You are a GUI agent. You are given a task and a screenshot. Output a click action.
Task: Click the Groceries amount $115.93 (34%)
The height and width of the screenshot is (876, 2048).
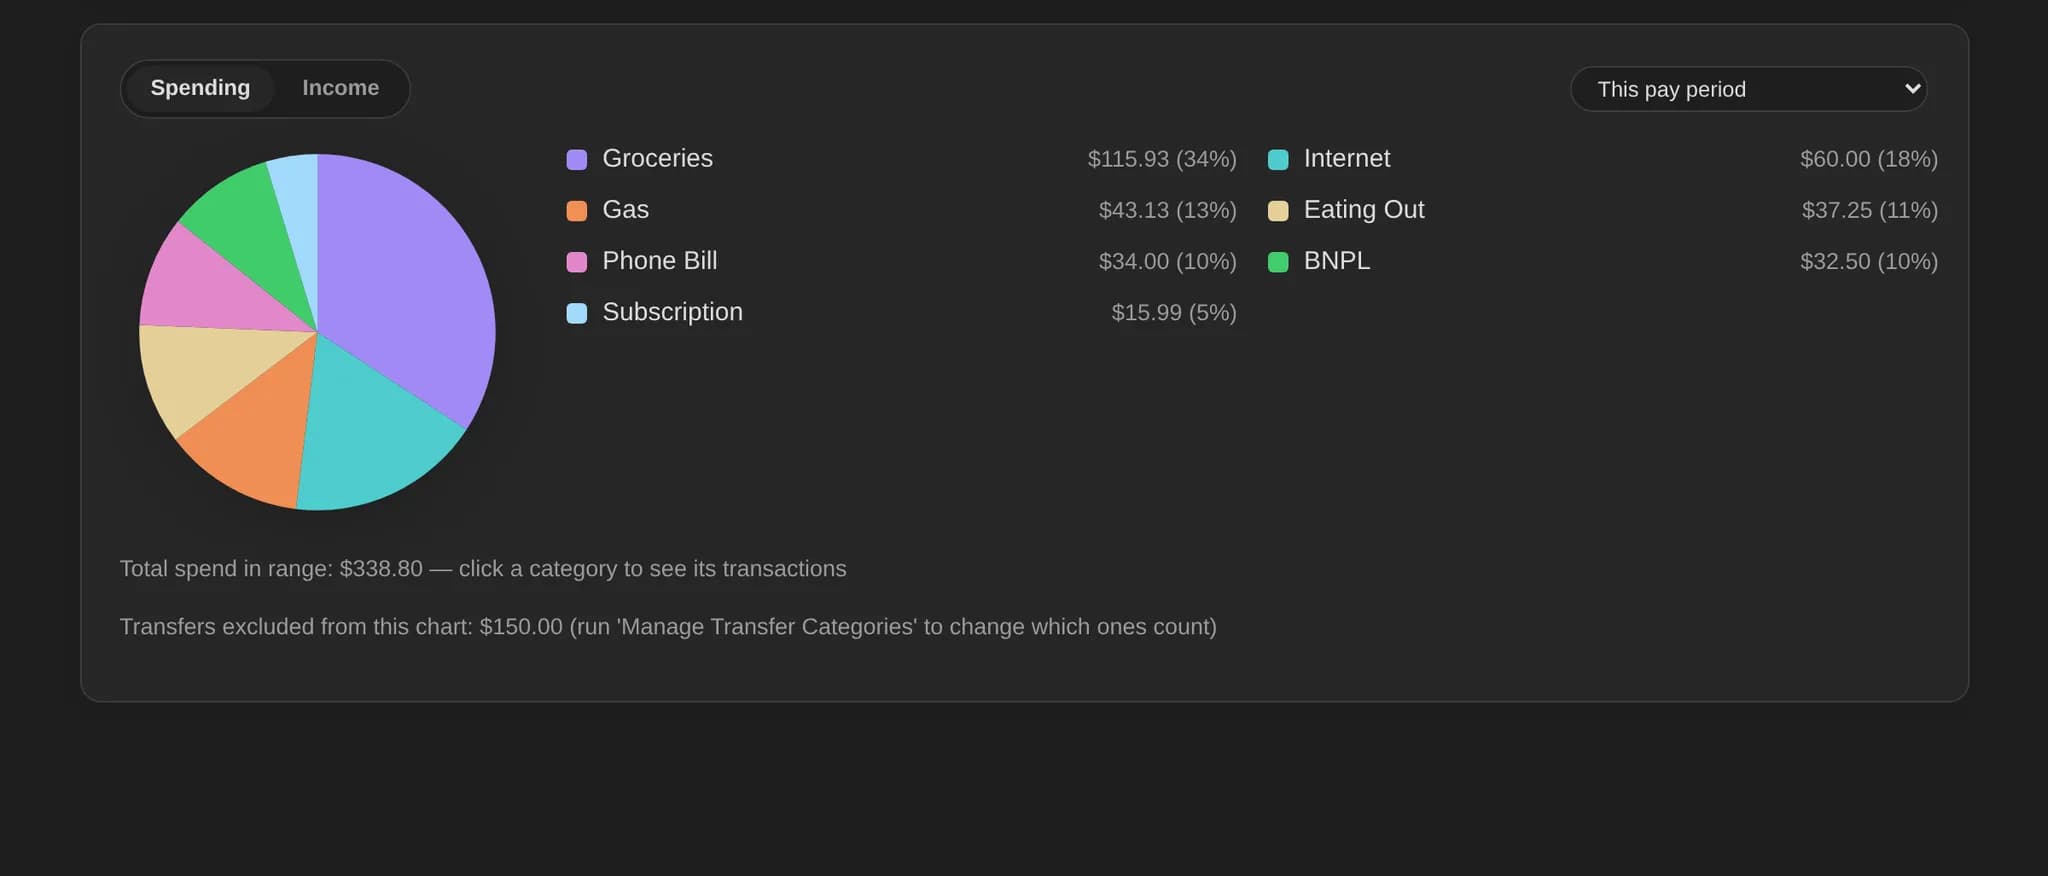point(1162,159)
